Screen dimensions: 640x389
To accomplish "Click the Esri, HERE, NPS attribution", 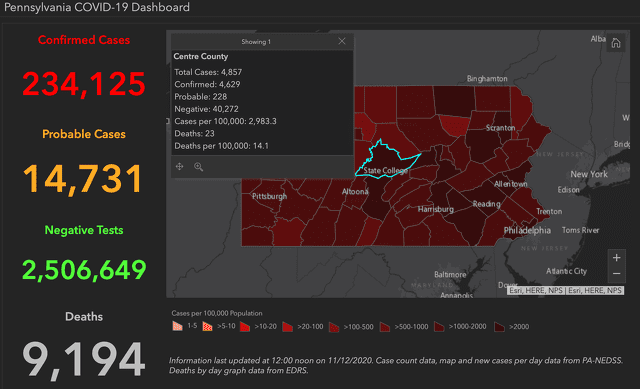I will coord(566,290).
